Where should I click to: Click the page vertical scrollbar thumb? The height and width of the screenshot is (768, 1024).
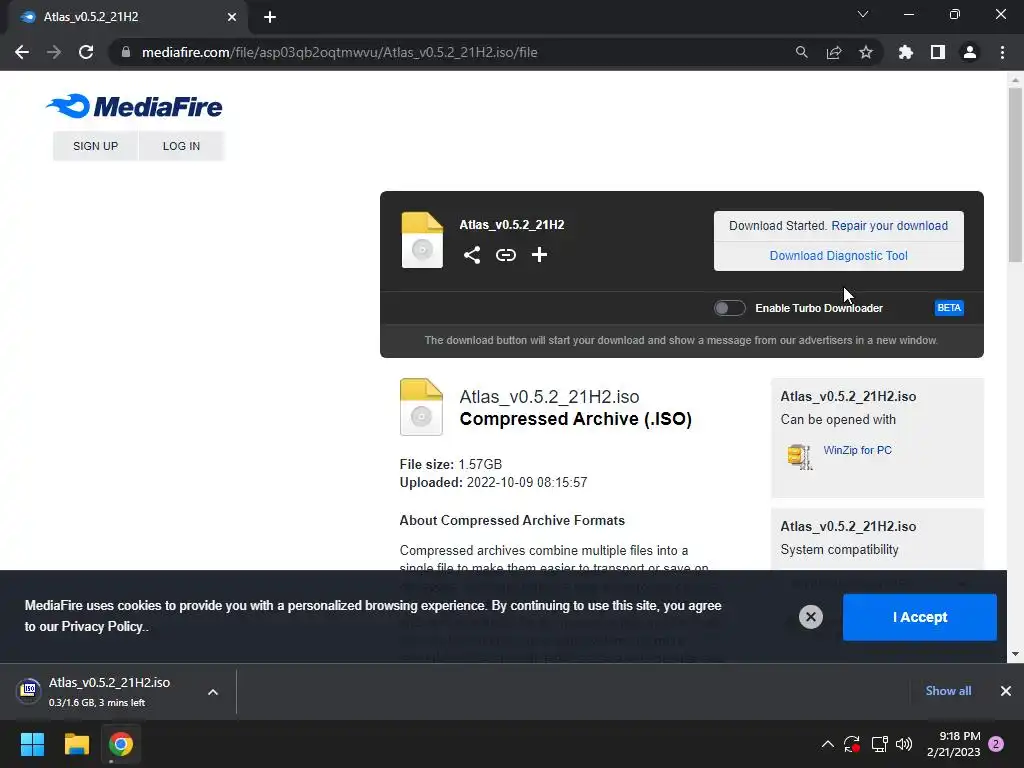[1015, 174]
